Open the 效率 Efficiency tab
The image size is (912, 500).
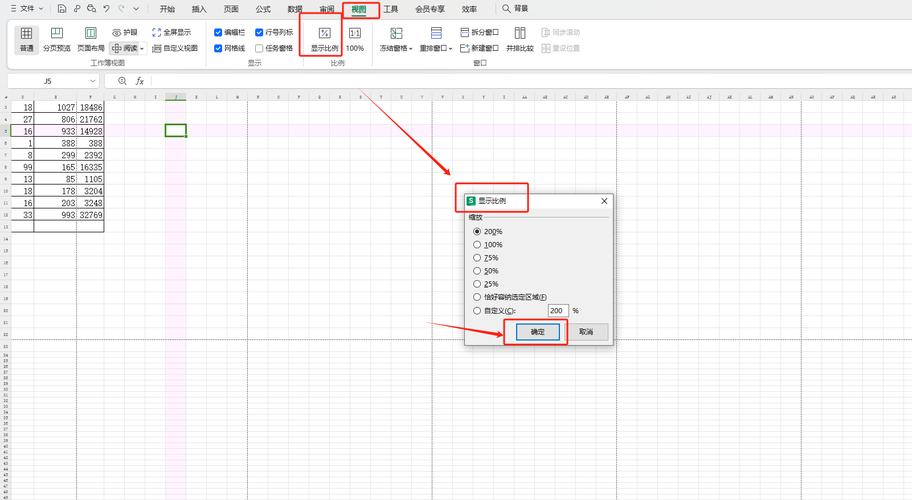tap(469, 9)
